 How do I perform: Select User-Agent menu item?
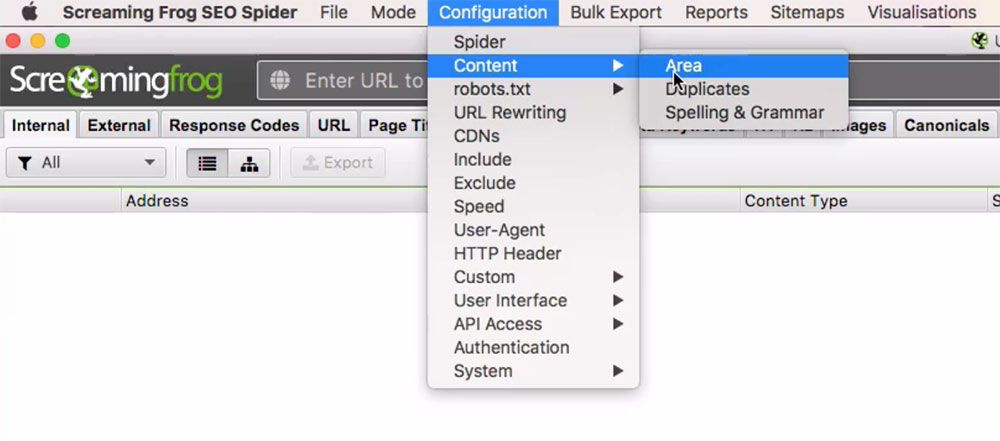[x=533, y=230]
